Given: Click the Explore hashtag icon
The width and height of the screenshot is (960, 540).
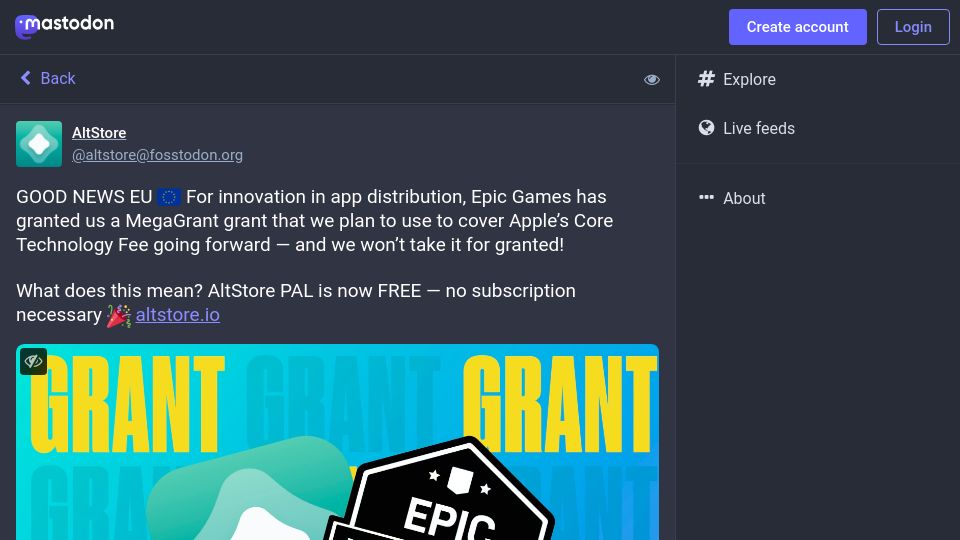Looking at the screenshot, I should 707,79.
